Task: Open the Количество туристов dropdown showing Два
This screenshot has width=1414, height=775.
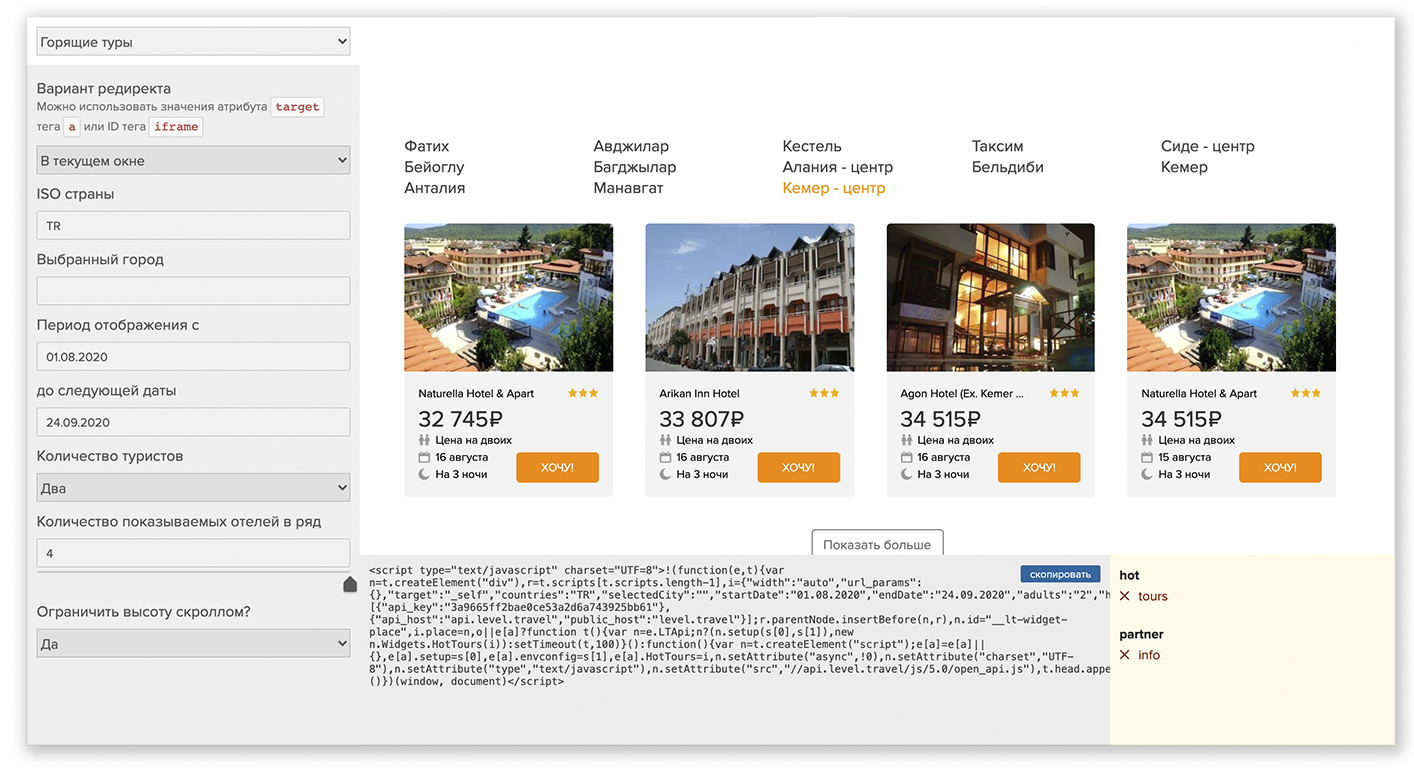Action: 193,488
